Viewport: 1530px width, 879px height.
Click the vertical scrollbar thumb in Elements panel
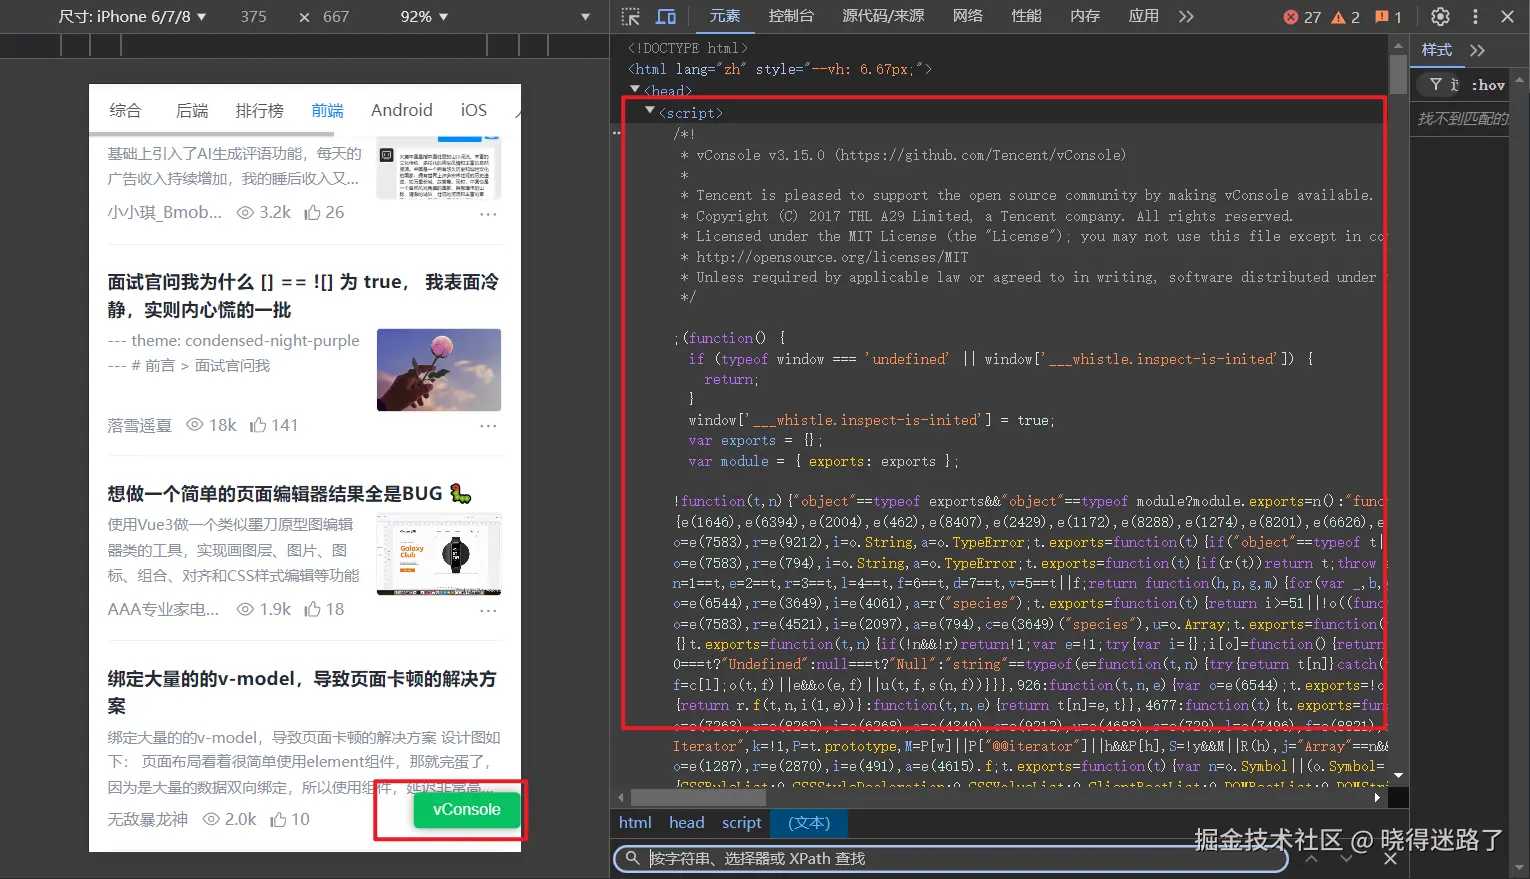tap(1398, 75)
